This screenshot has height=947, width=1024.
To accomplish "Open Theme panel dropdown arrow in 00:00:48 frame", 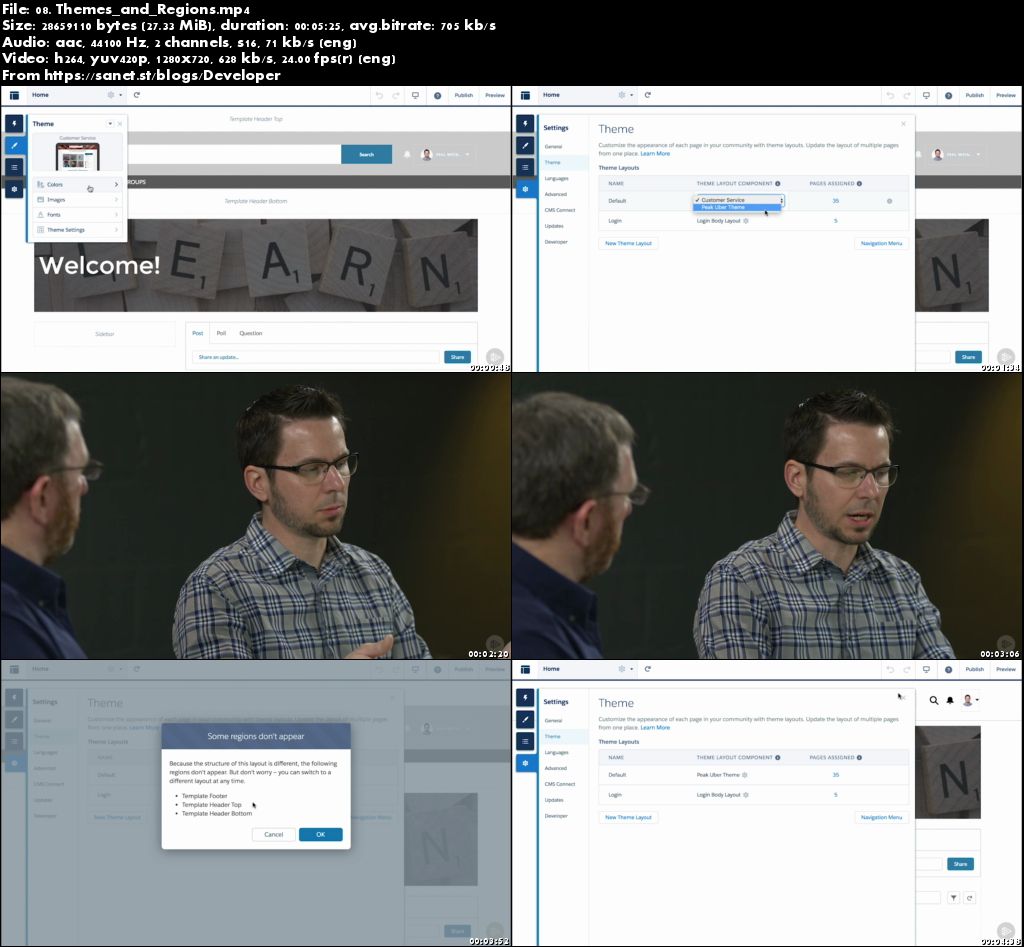I will click(110, 123).
